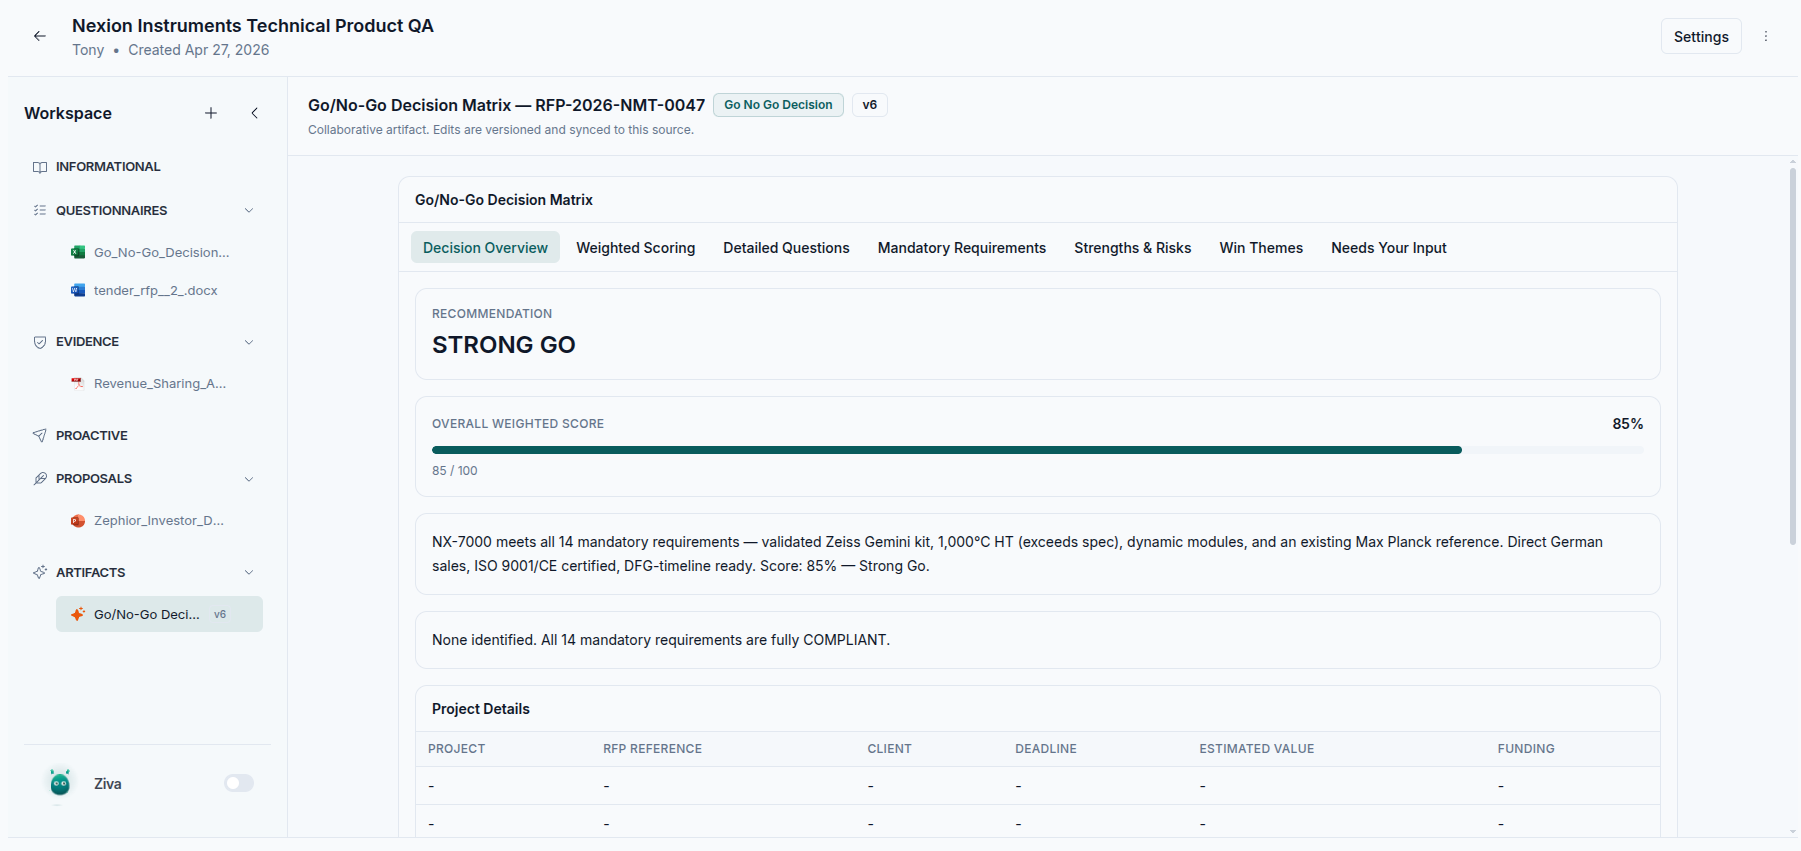Screen dimensions: 1801x851
Task: Open the Needs Your Input tab
Action: 1388,248
